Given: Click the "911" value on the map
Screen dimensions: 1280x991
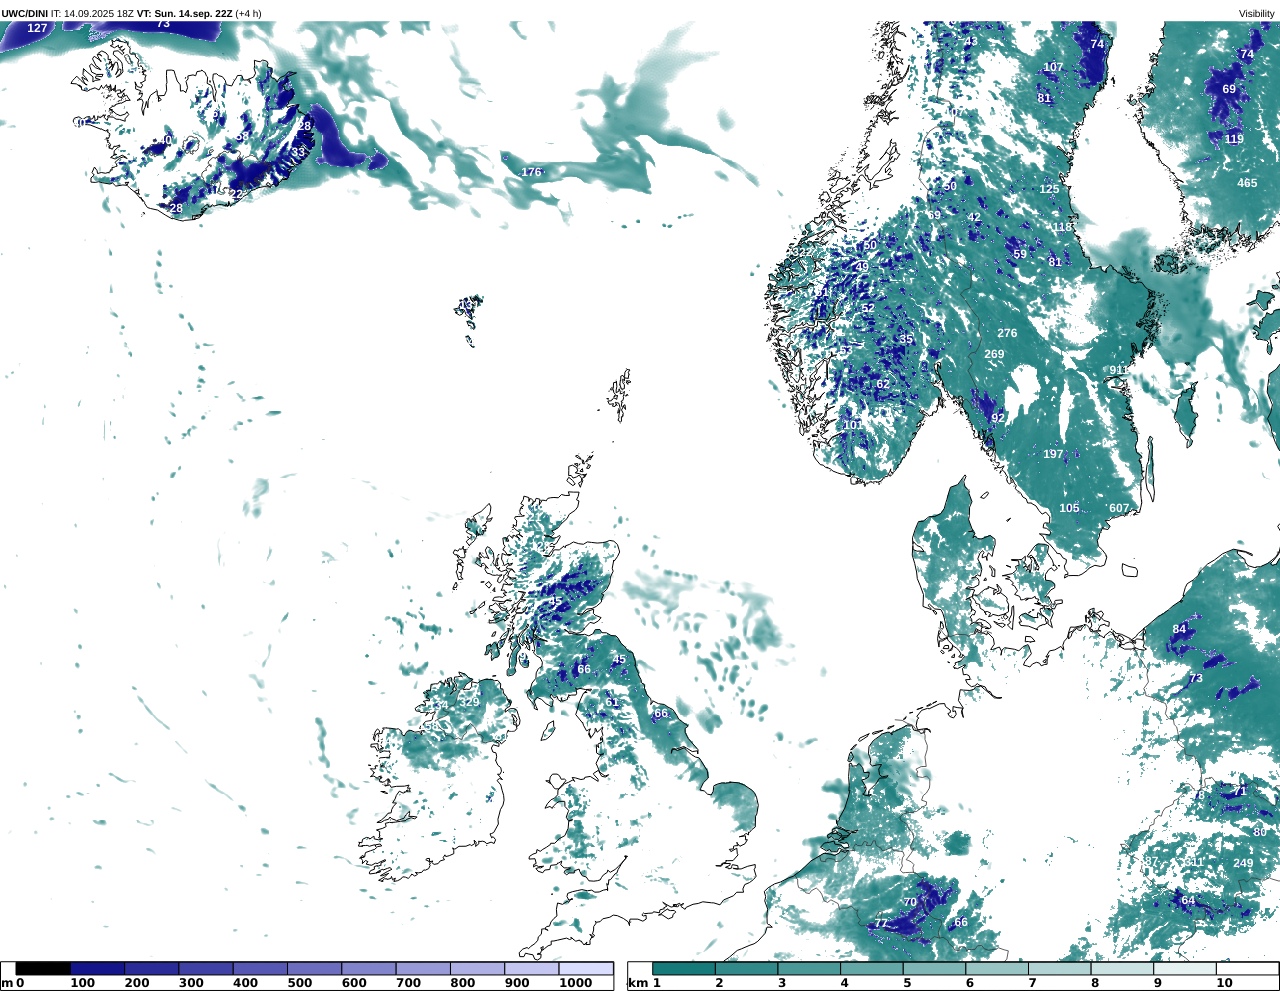Looking at the screenshot, I should pos(1119,370).
